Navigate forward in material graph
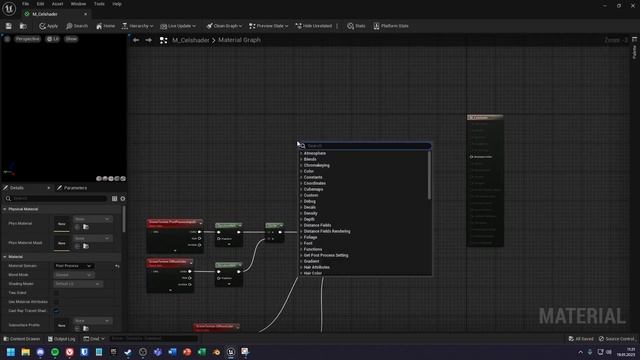640x360 pixels. (x=149, y=40)
